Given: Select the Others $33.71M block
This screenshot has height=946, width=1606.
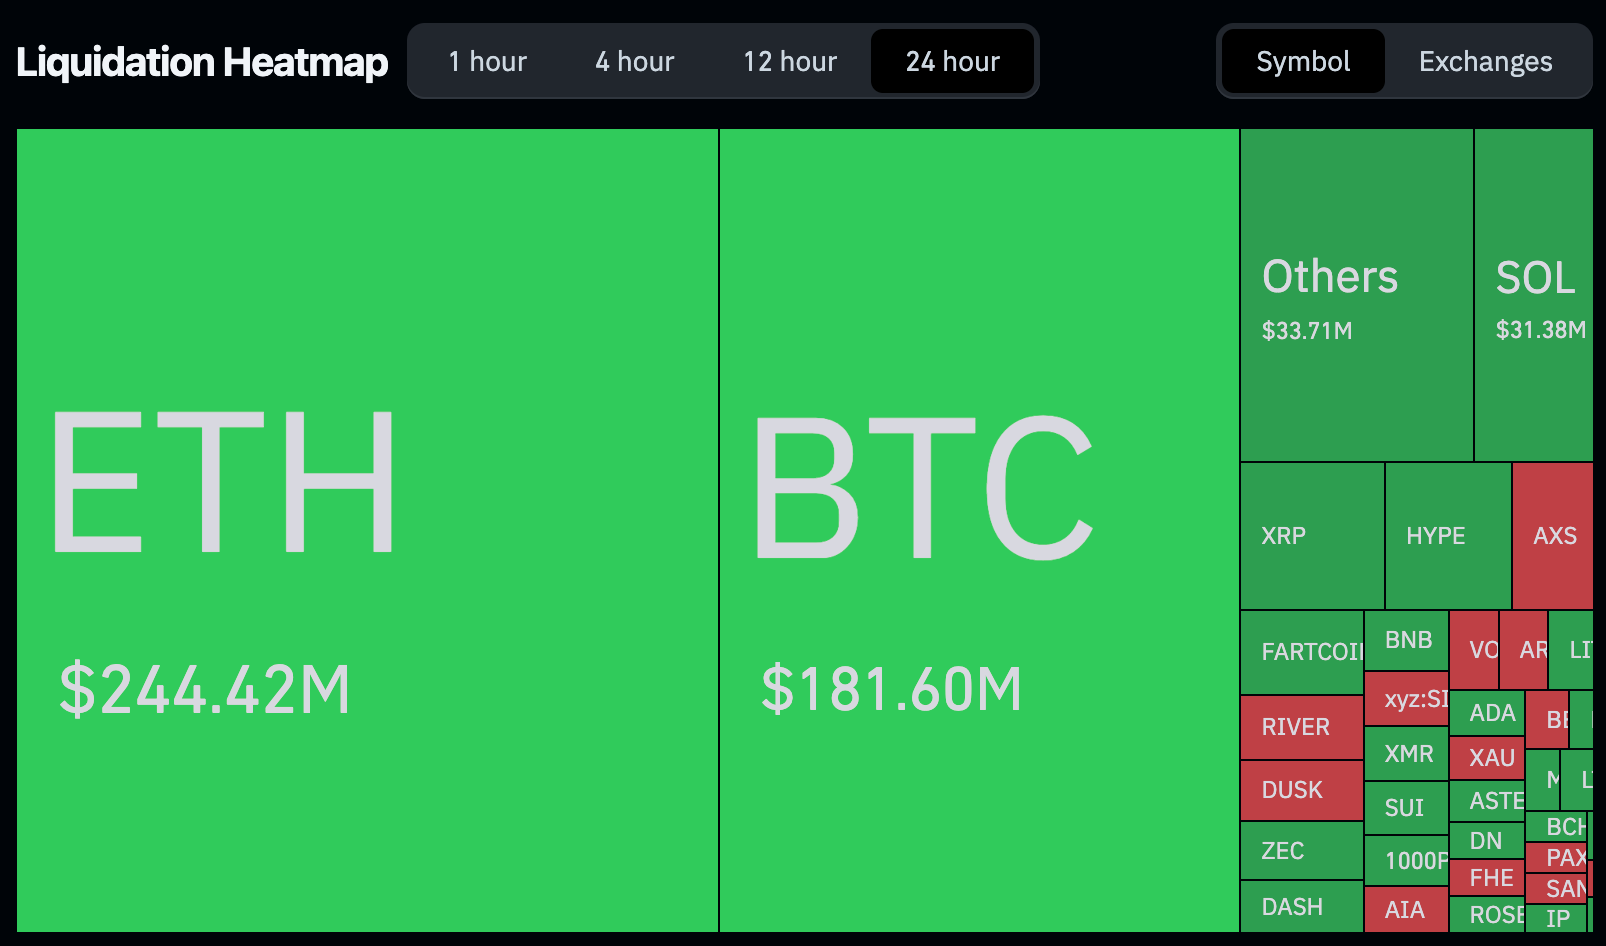Looking at the screenshot, I should point(1356,295).
